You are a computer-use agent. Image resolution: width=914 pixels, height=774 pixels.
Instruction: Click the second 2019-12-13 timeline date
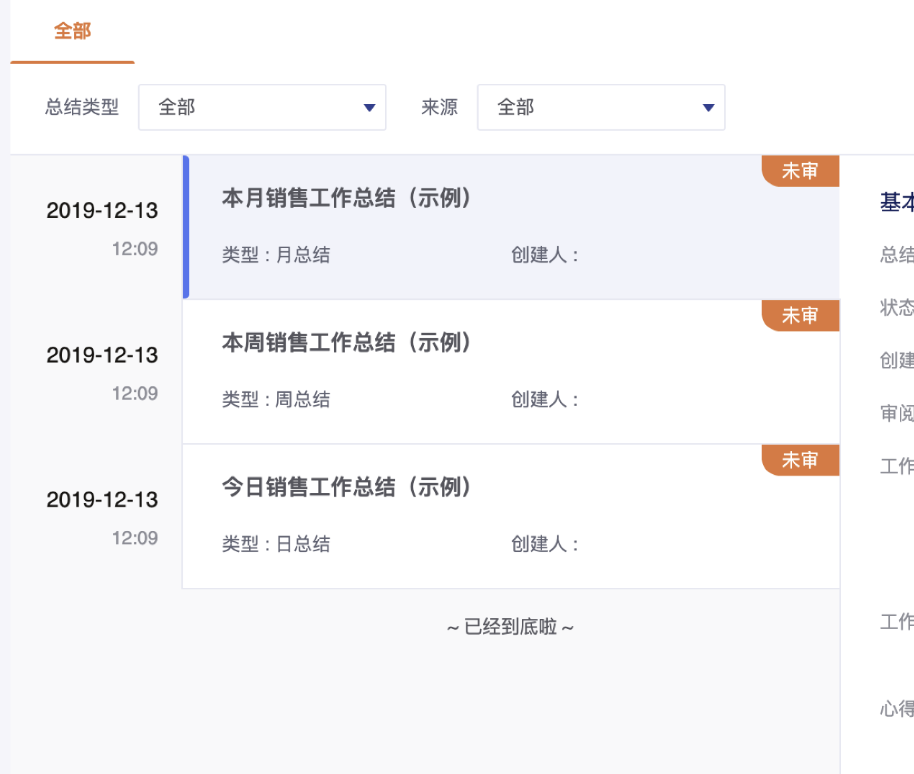102,355
